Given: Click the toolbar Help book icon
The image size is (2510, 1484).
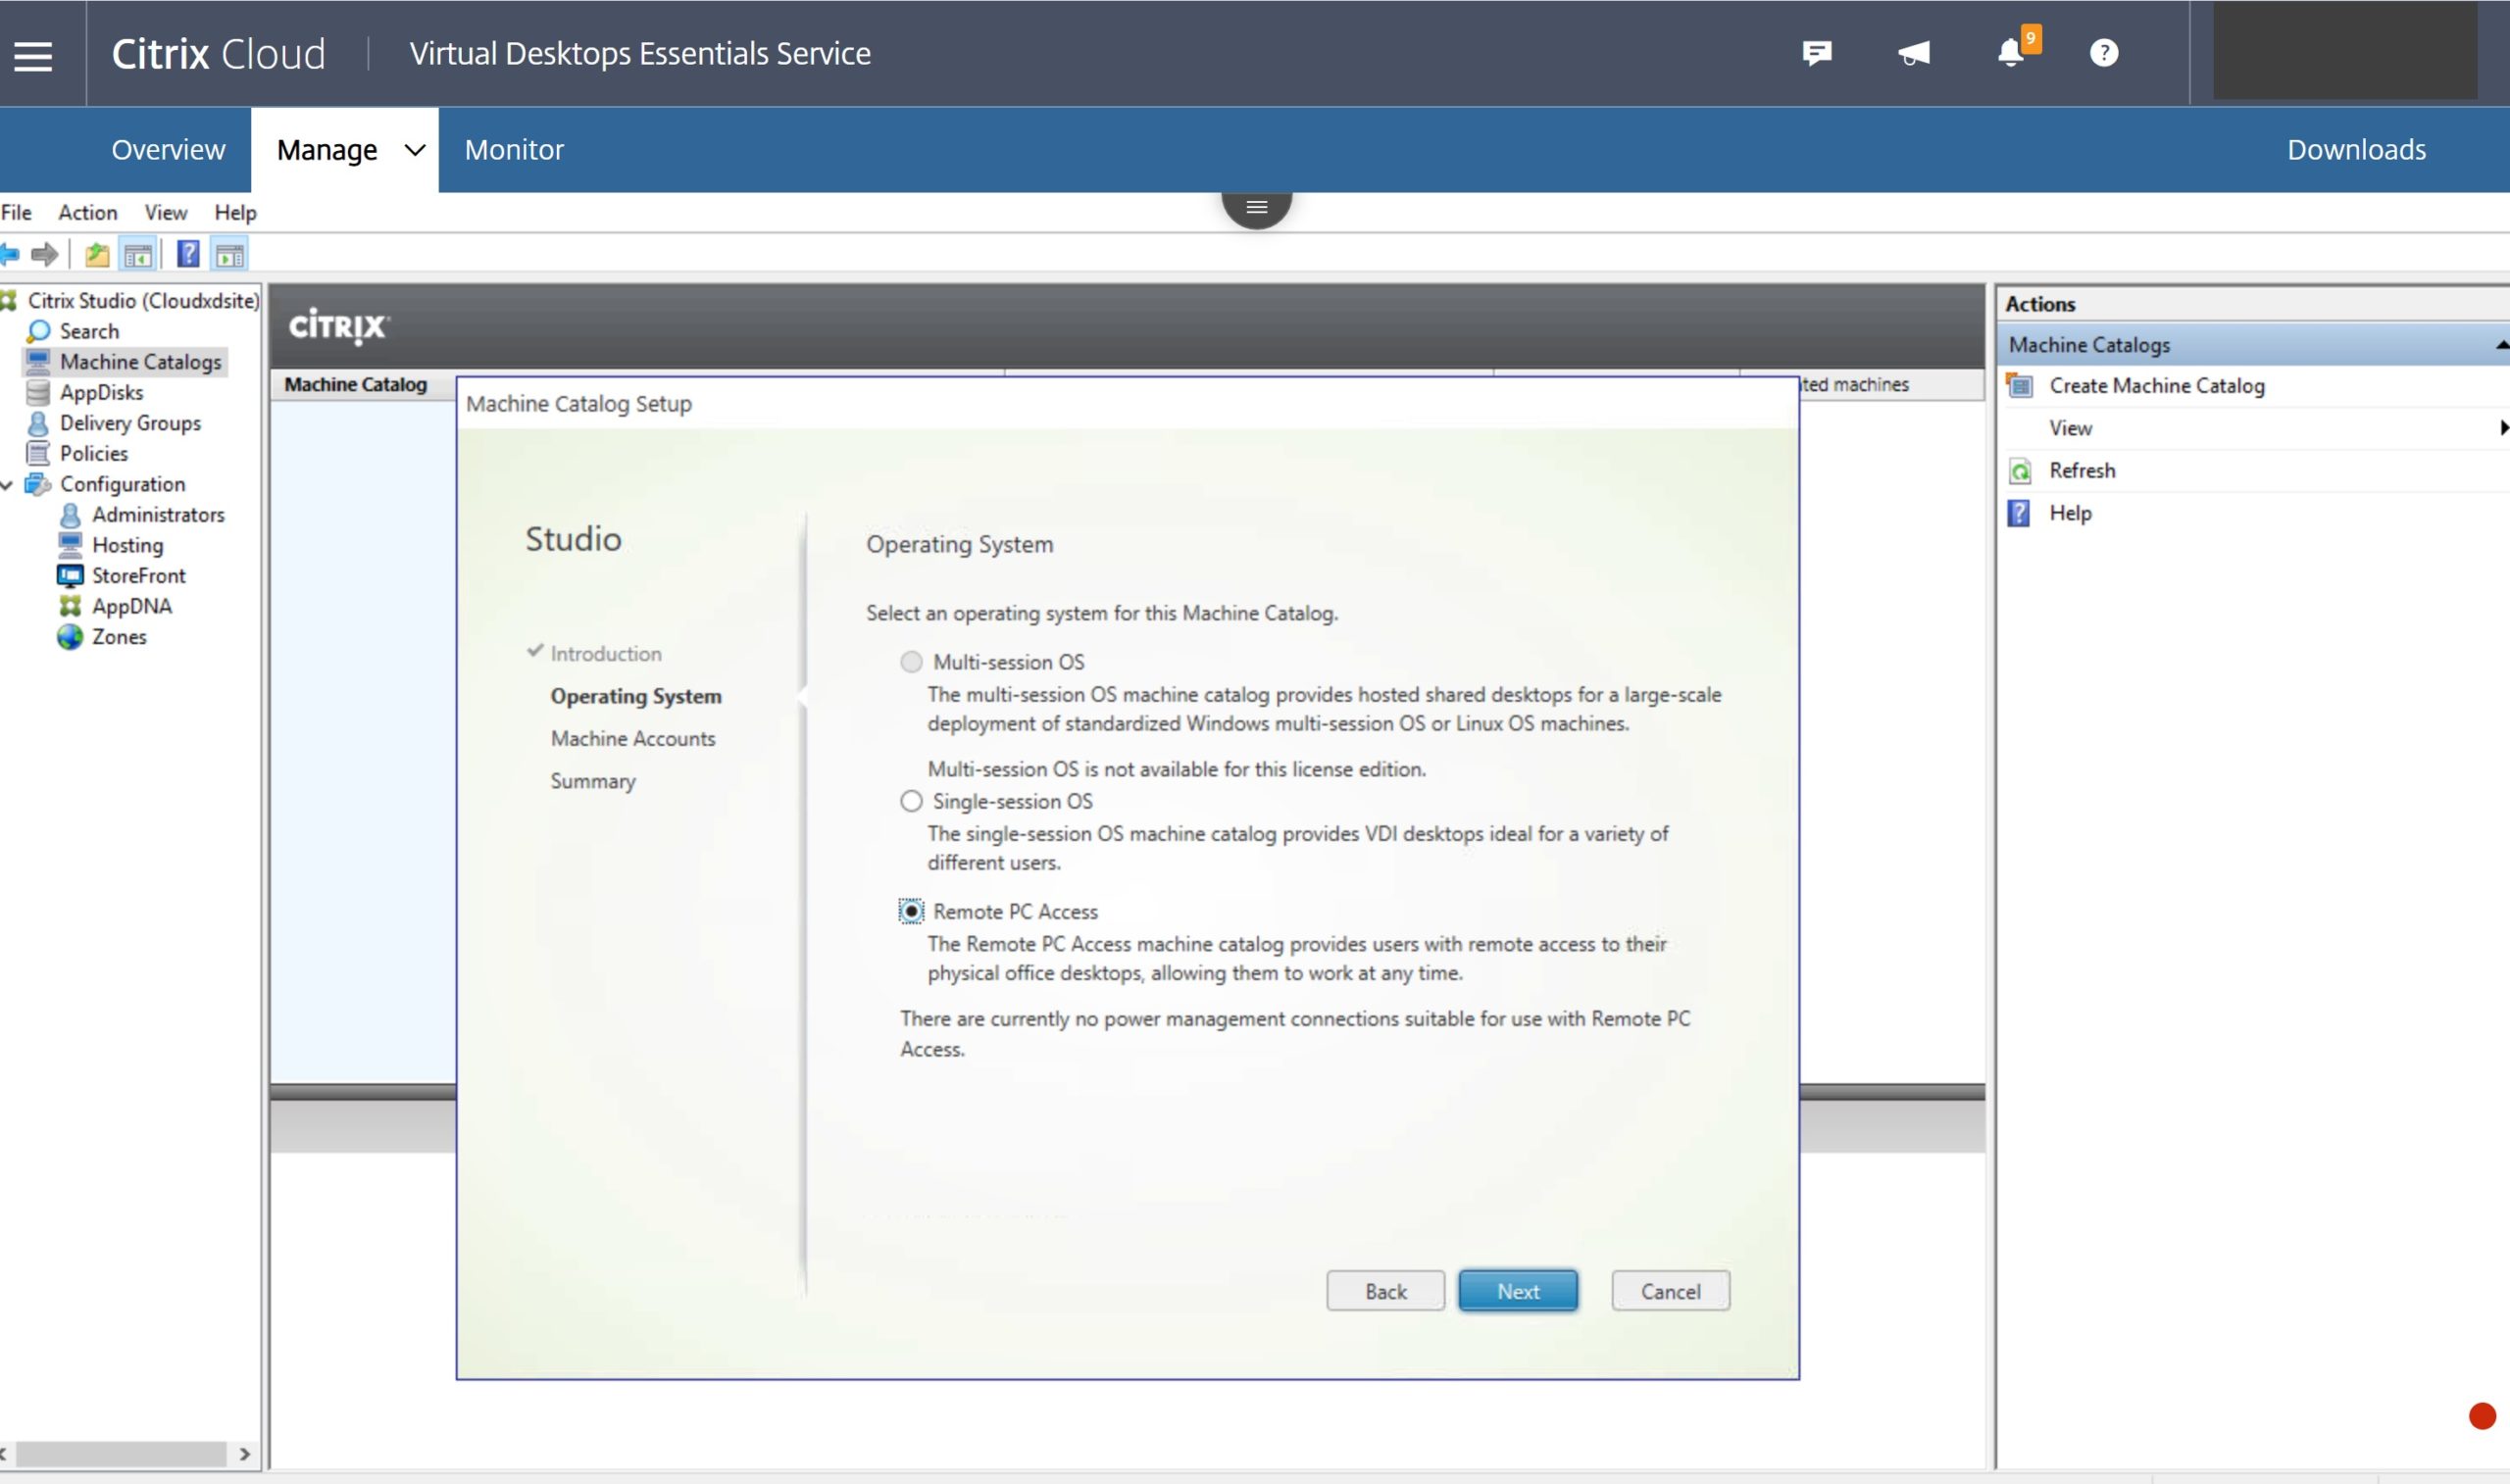Looking at the screenshot, I should coord(188,255).
